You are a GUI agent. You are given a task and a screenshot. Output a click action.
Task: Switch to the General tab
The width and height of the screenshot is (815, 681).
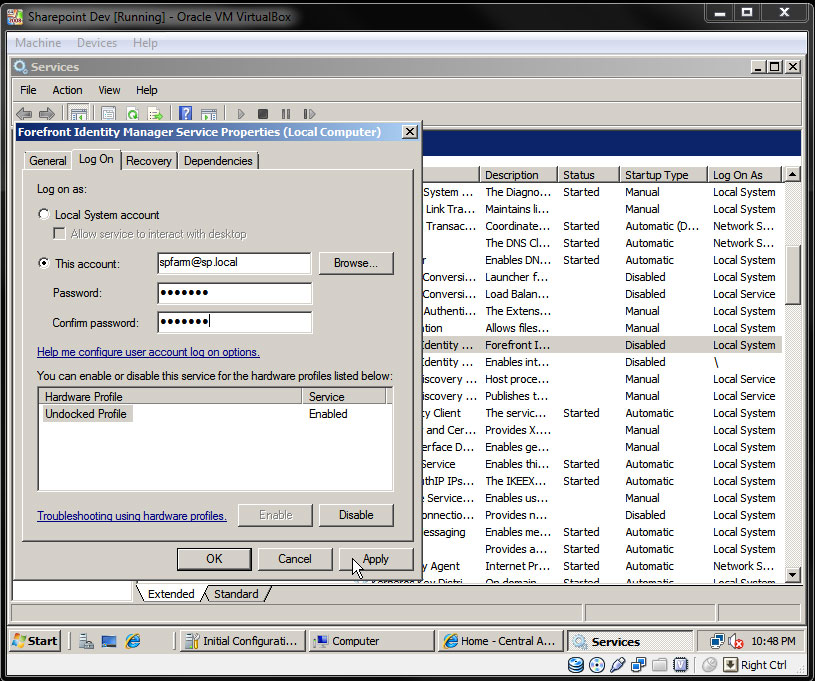click(x=47, y=161)
